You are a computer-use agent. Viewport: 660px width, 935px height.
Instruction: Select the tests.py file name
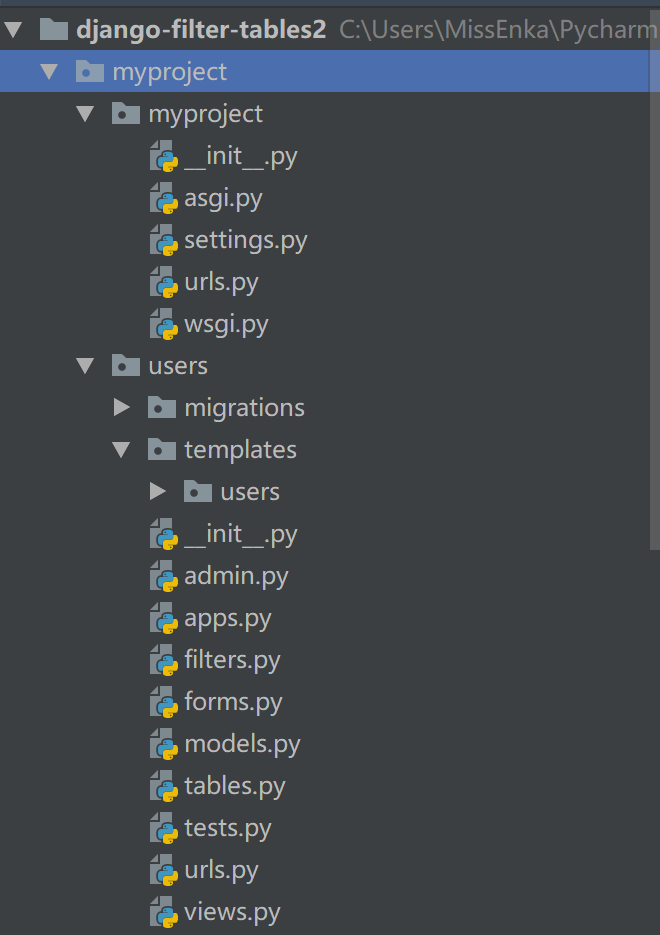click(x=228, y=828)
